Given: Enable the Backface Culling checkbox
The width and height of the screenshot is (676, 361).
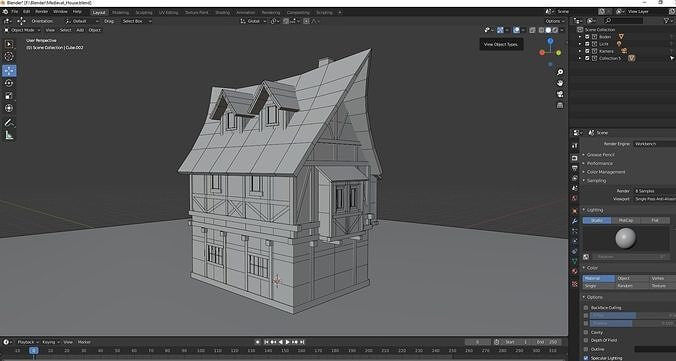Looking at the screenshot, I should (x=585, y=308).
